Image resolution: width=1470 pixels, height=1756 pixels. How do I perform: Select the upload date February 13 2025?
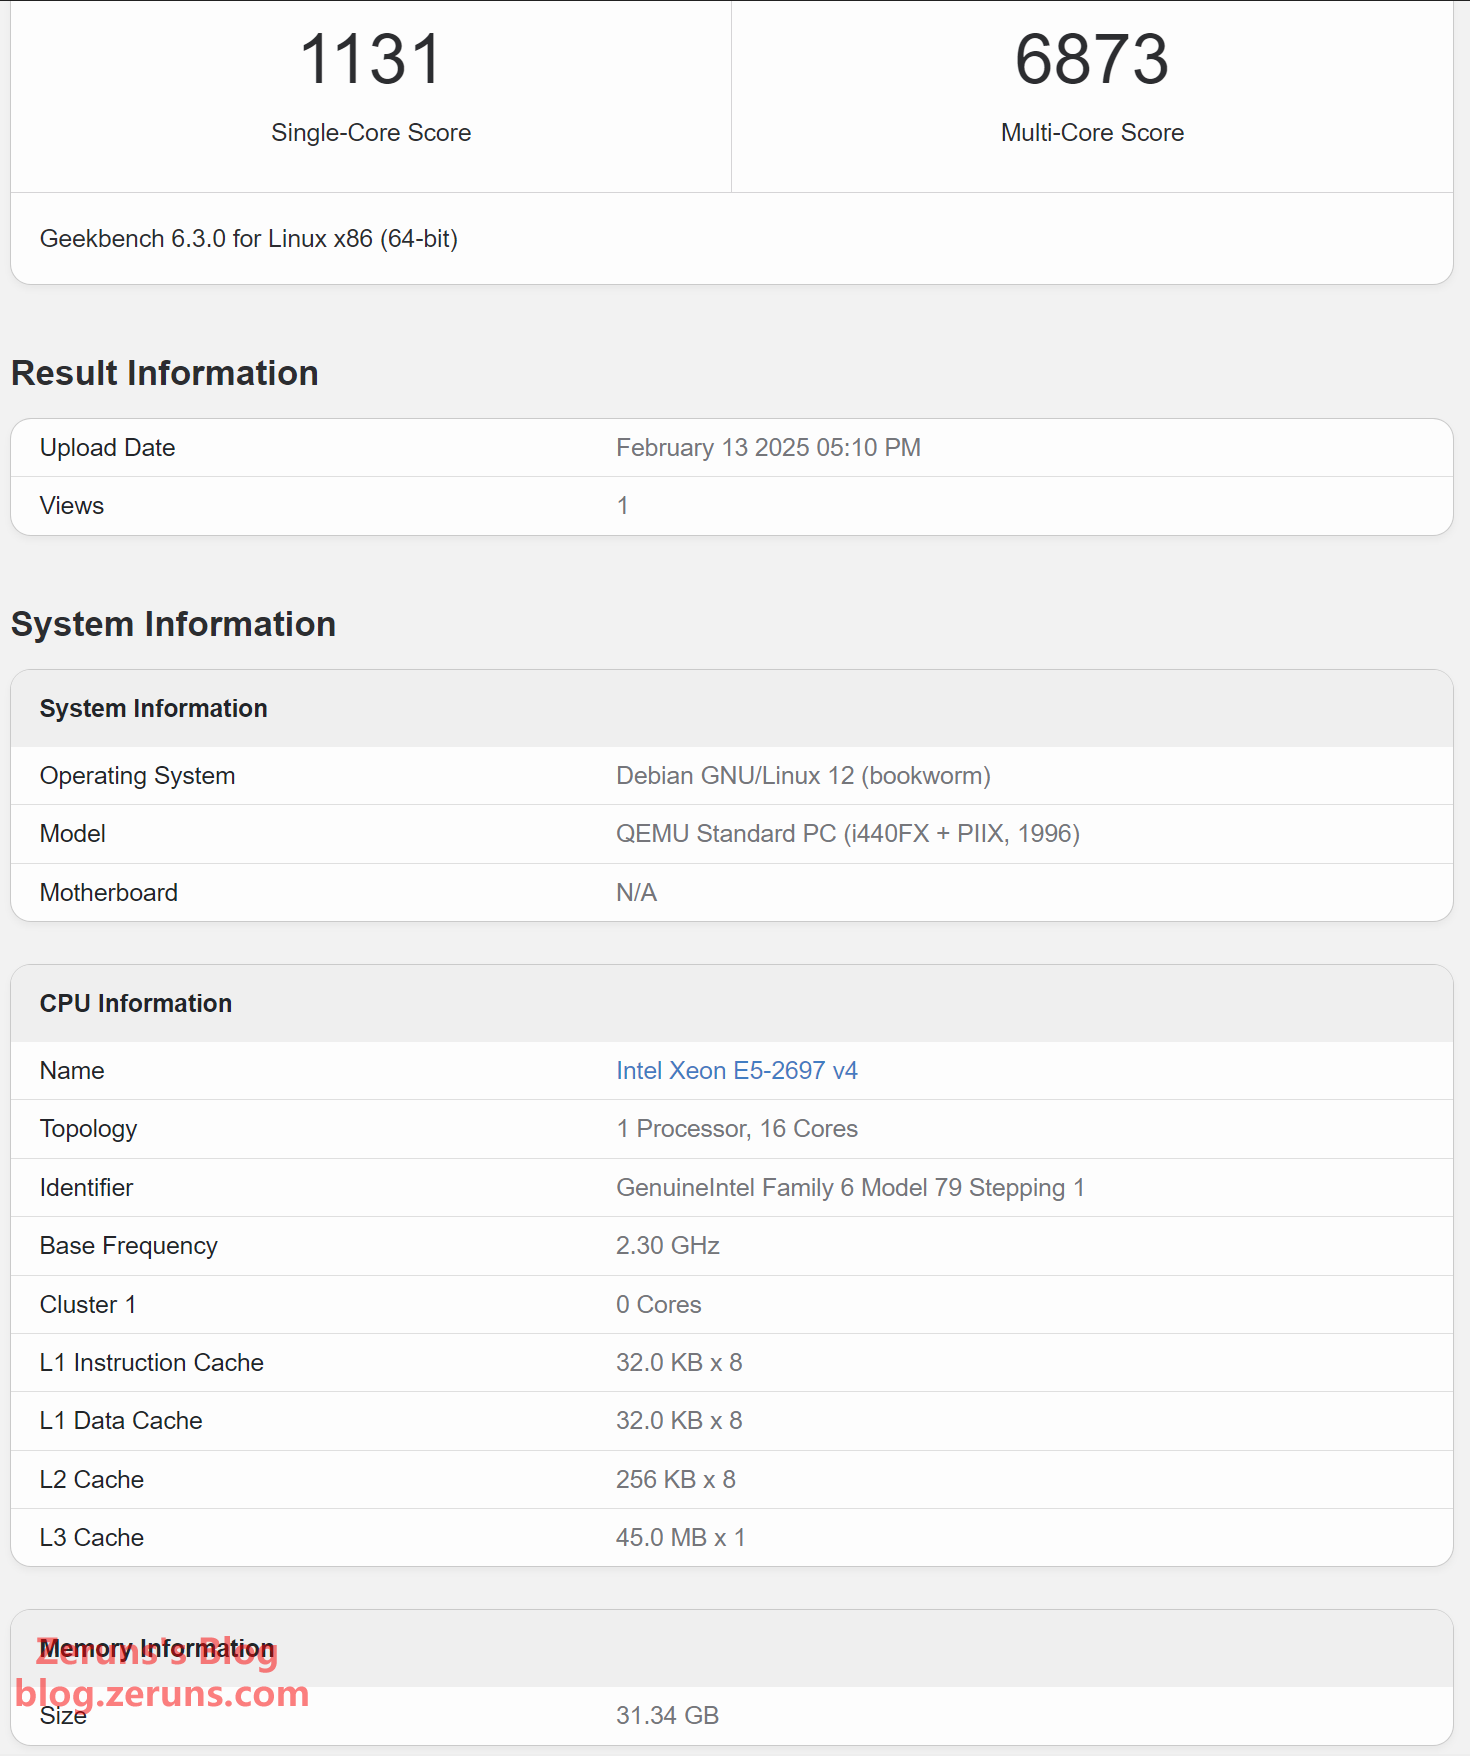767,447
